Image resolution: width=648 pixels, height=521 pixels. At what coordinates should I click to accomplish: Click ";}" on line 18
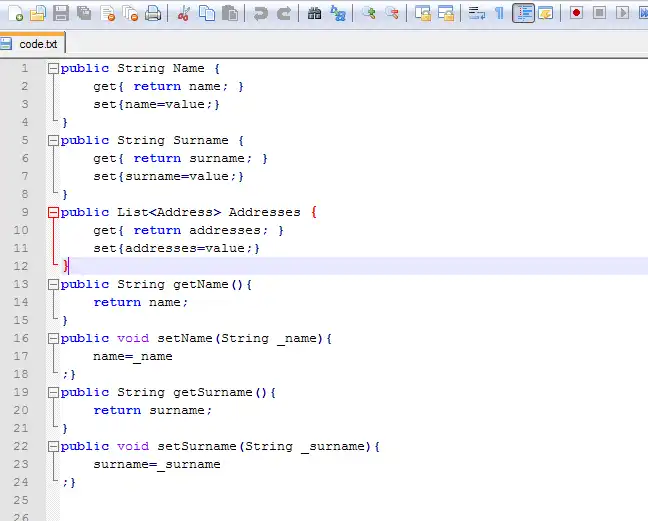(69, 374)
